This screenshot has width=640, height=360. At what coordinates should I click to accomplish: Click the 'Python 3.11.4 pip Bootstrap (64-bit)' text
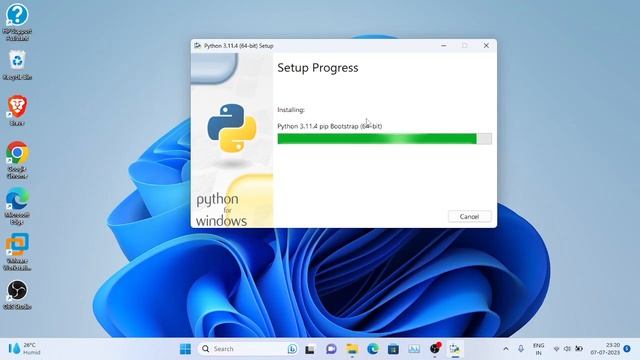329,126
